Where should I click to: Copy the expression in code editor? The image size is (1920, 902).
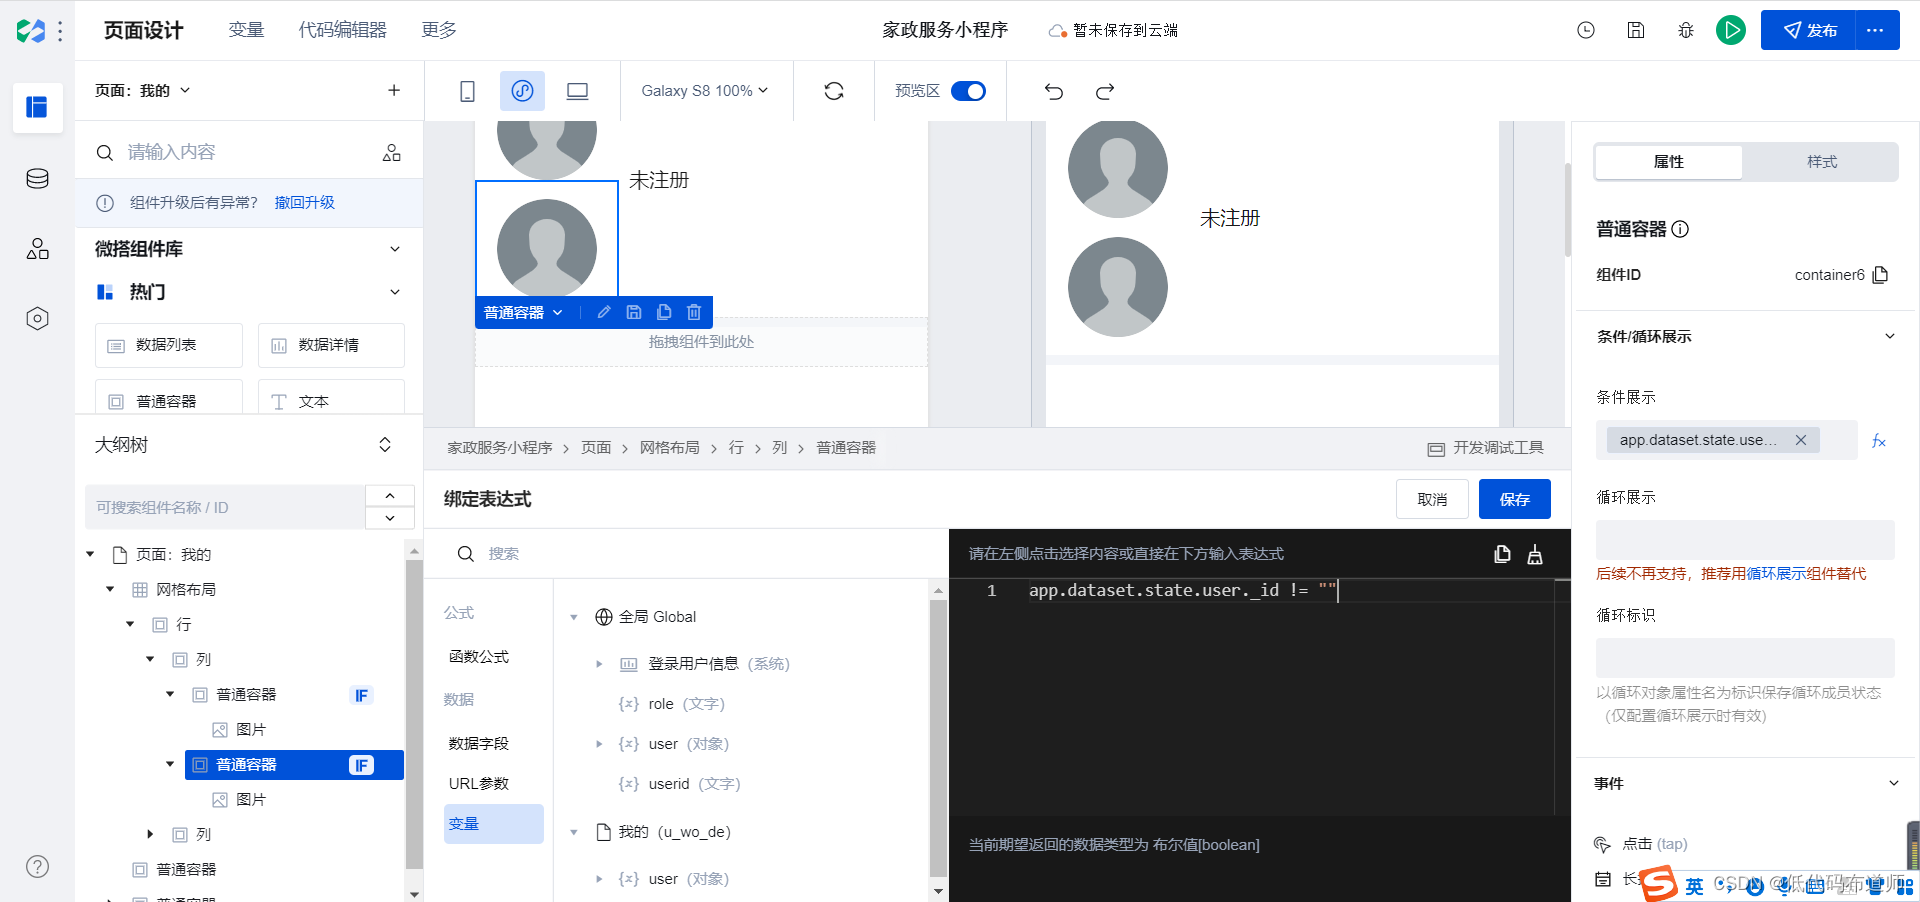(x=1502, y=554)
